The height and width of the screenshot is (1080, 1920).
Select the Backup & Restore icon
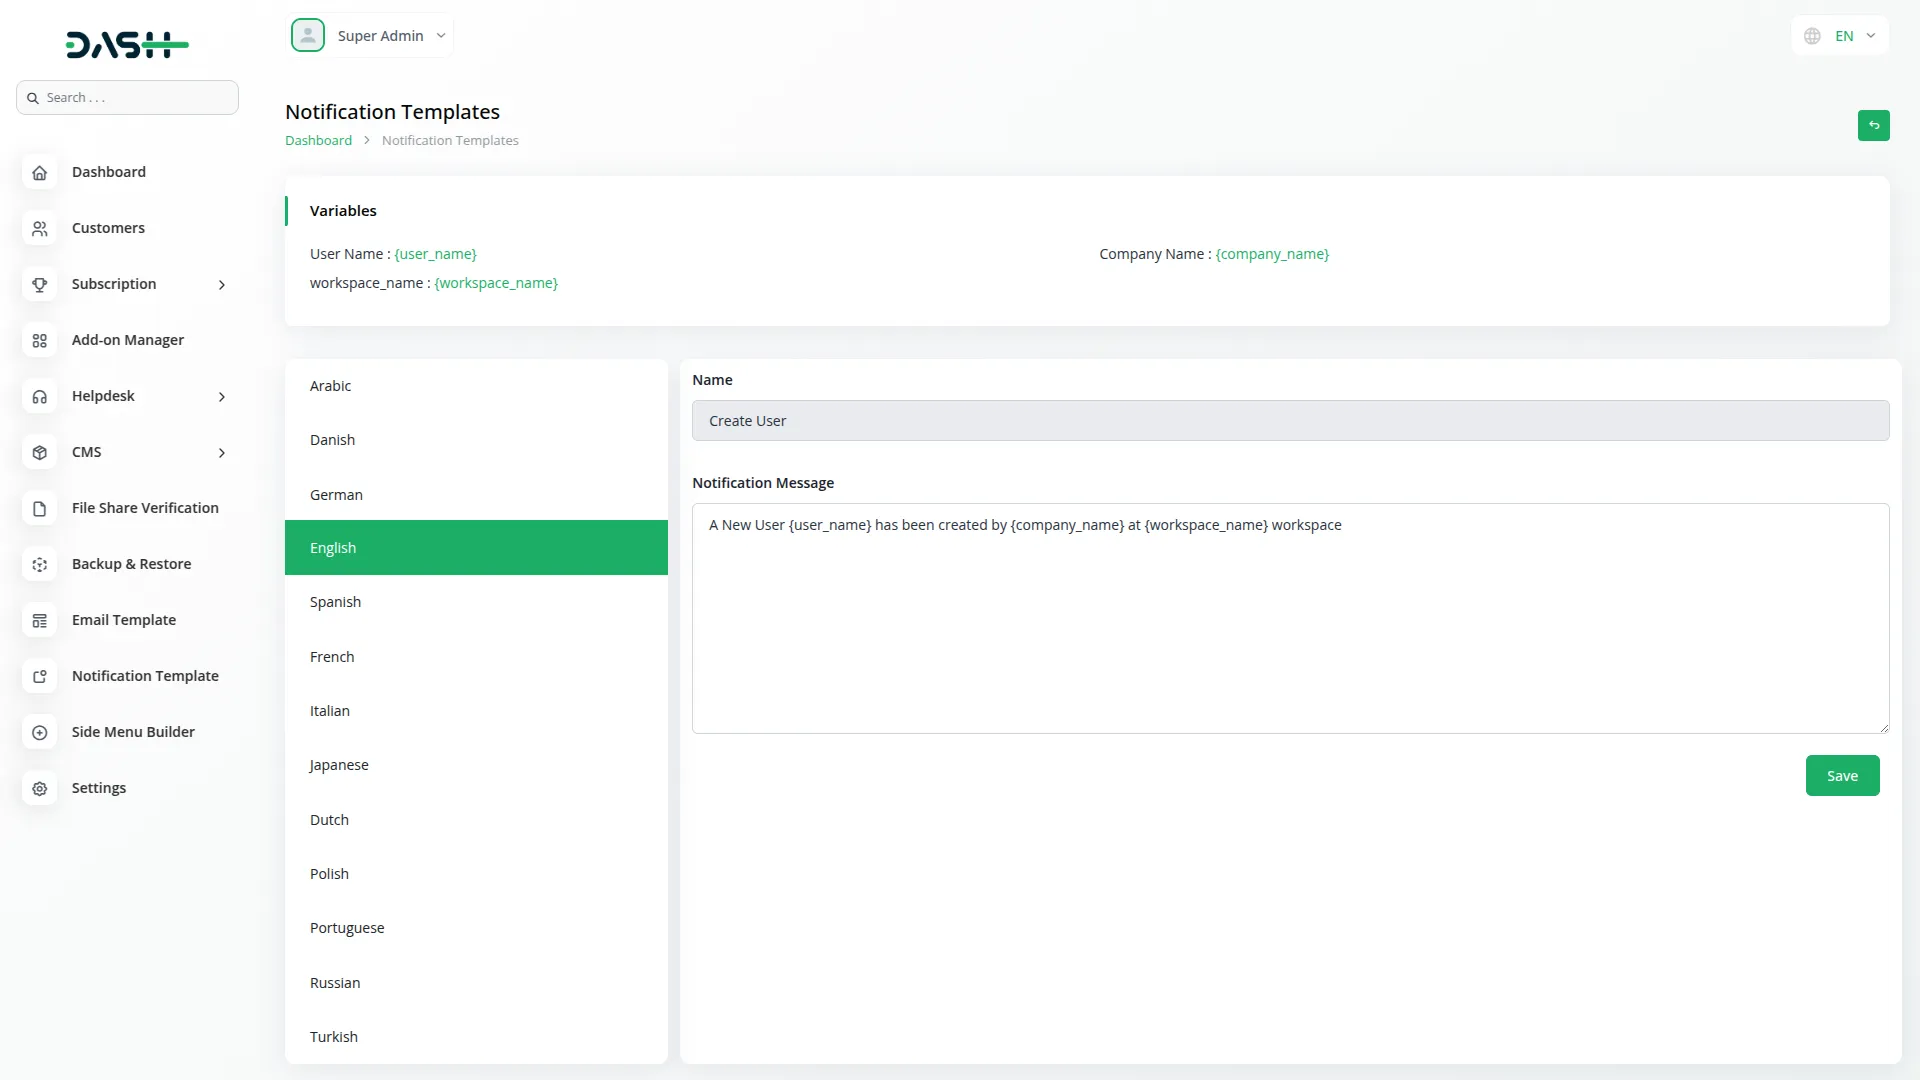39,564
